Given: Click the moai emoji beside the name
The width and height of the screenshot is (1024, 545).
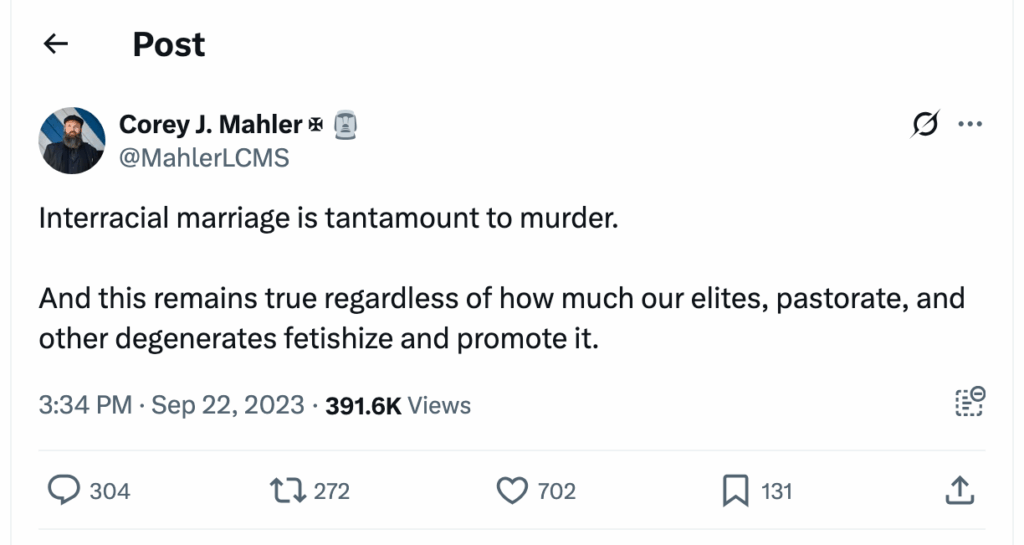Looking at the screenshot, I should click(x=343, y=124).
